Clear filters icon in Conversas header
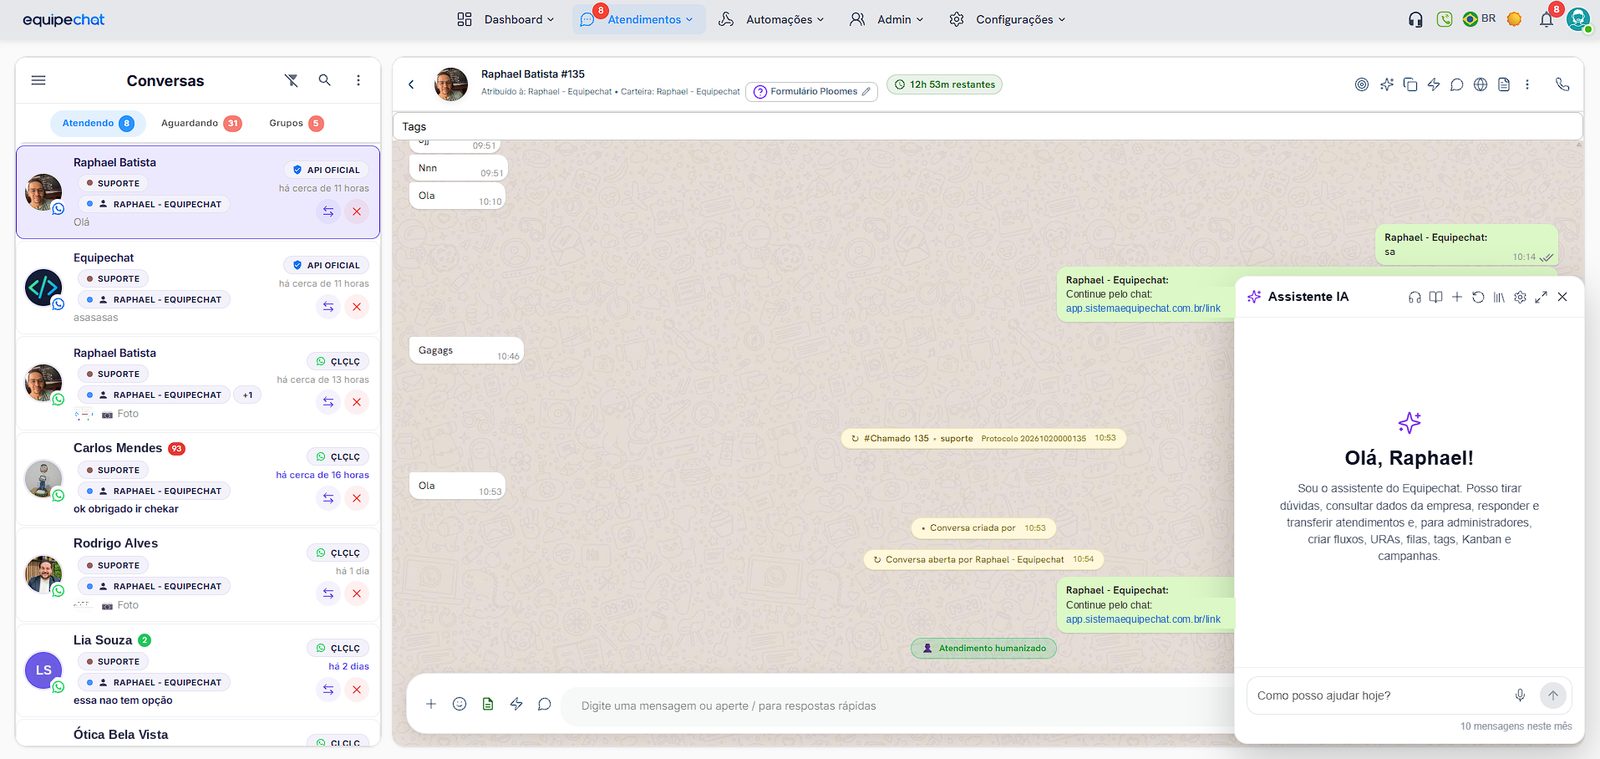Image resolution: width=1600 pixels, height=759 pixels. tap(291, 80)
